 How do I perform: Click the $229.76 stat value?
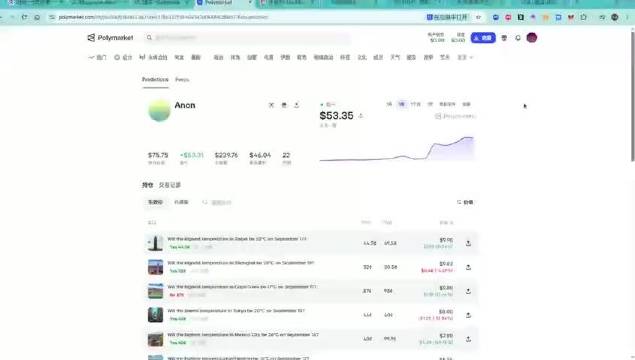coord(226,155)
